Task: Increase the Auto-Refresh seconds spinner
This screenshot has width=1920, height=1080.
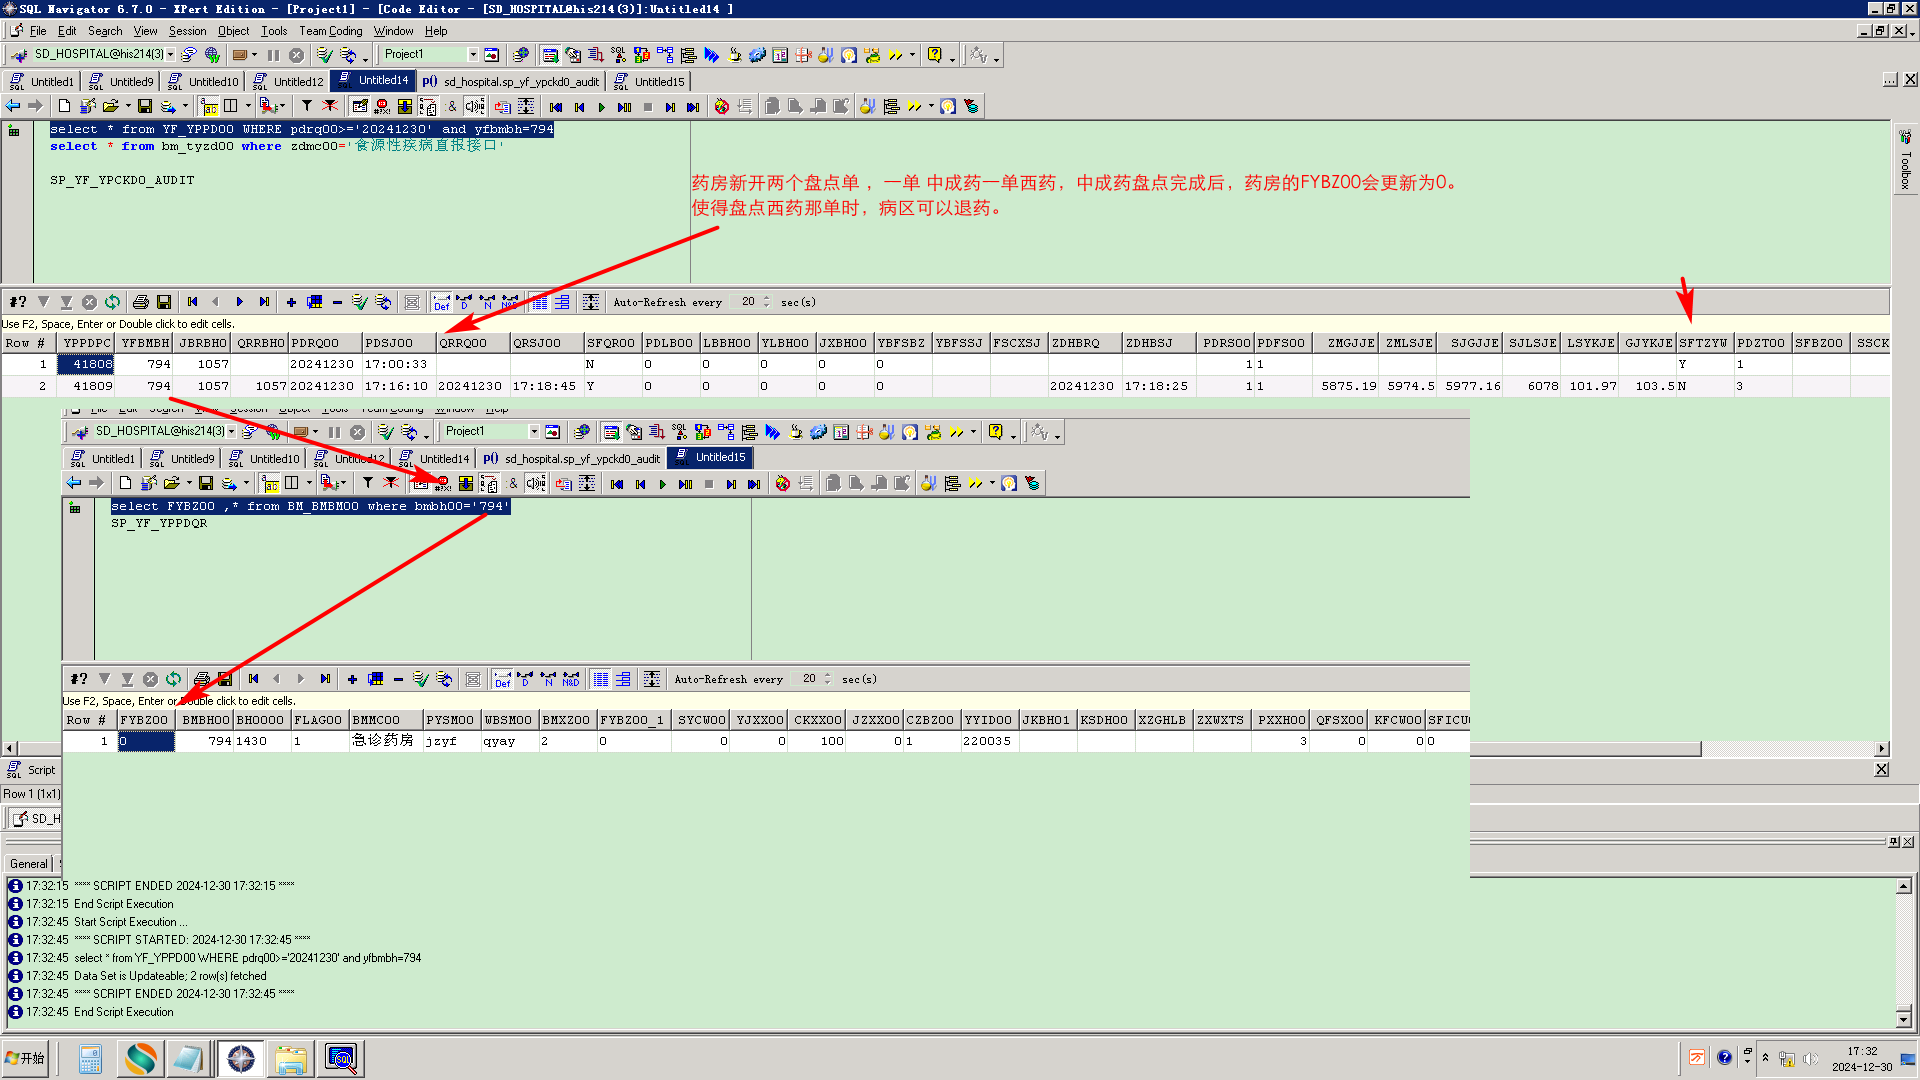Action: pos(767,298)
